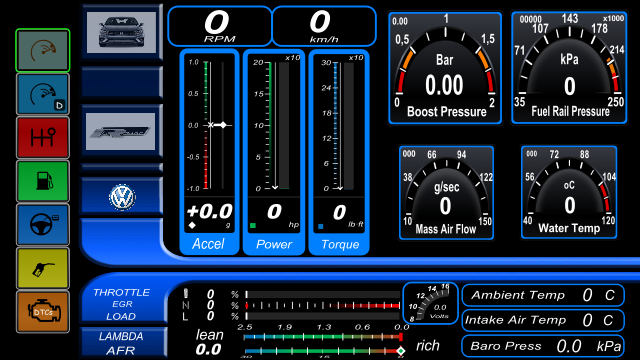Click the Accel g-force panel
Screen dimensions: 640x360
click(x=209, y=152)
